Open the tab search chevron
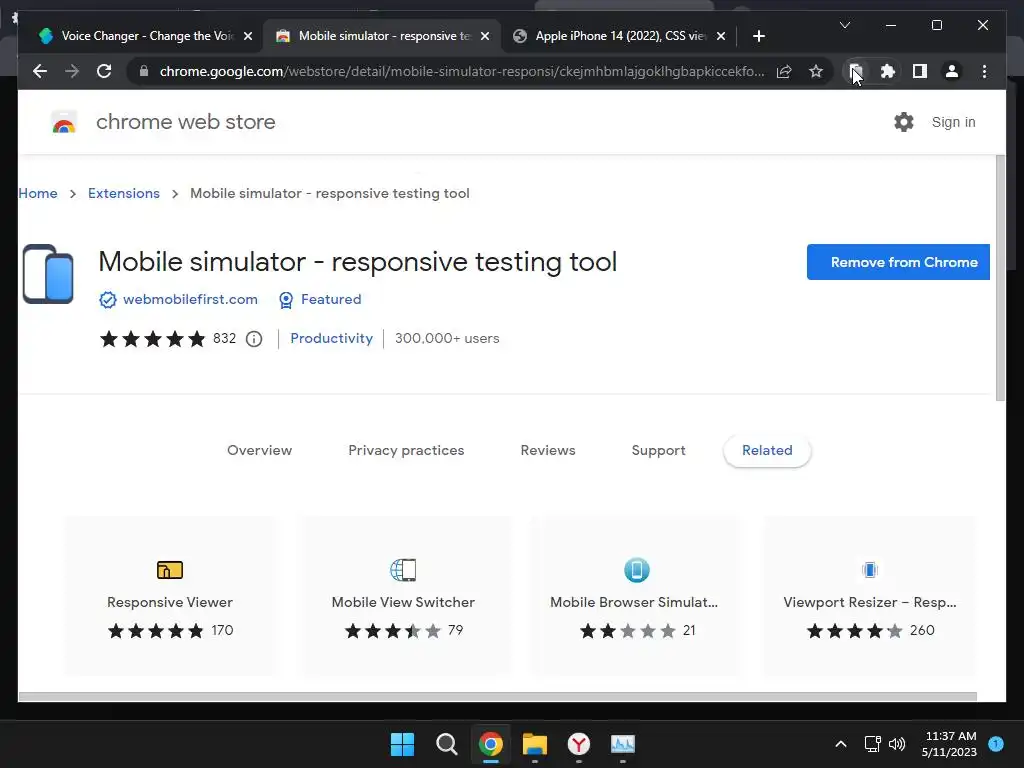This screenshot has width=1024, height=768. (844, 25)
